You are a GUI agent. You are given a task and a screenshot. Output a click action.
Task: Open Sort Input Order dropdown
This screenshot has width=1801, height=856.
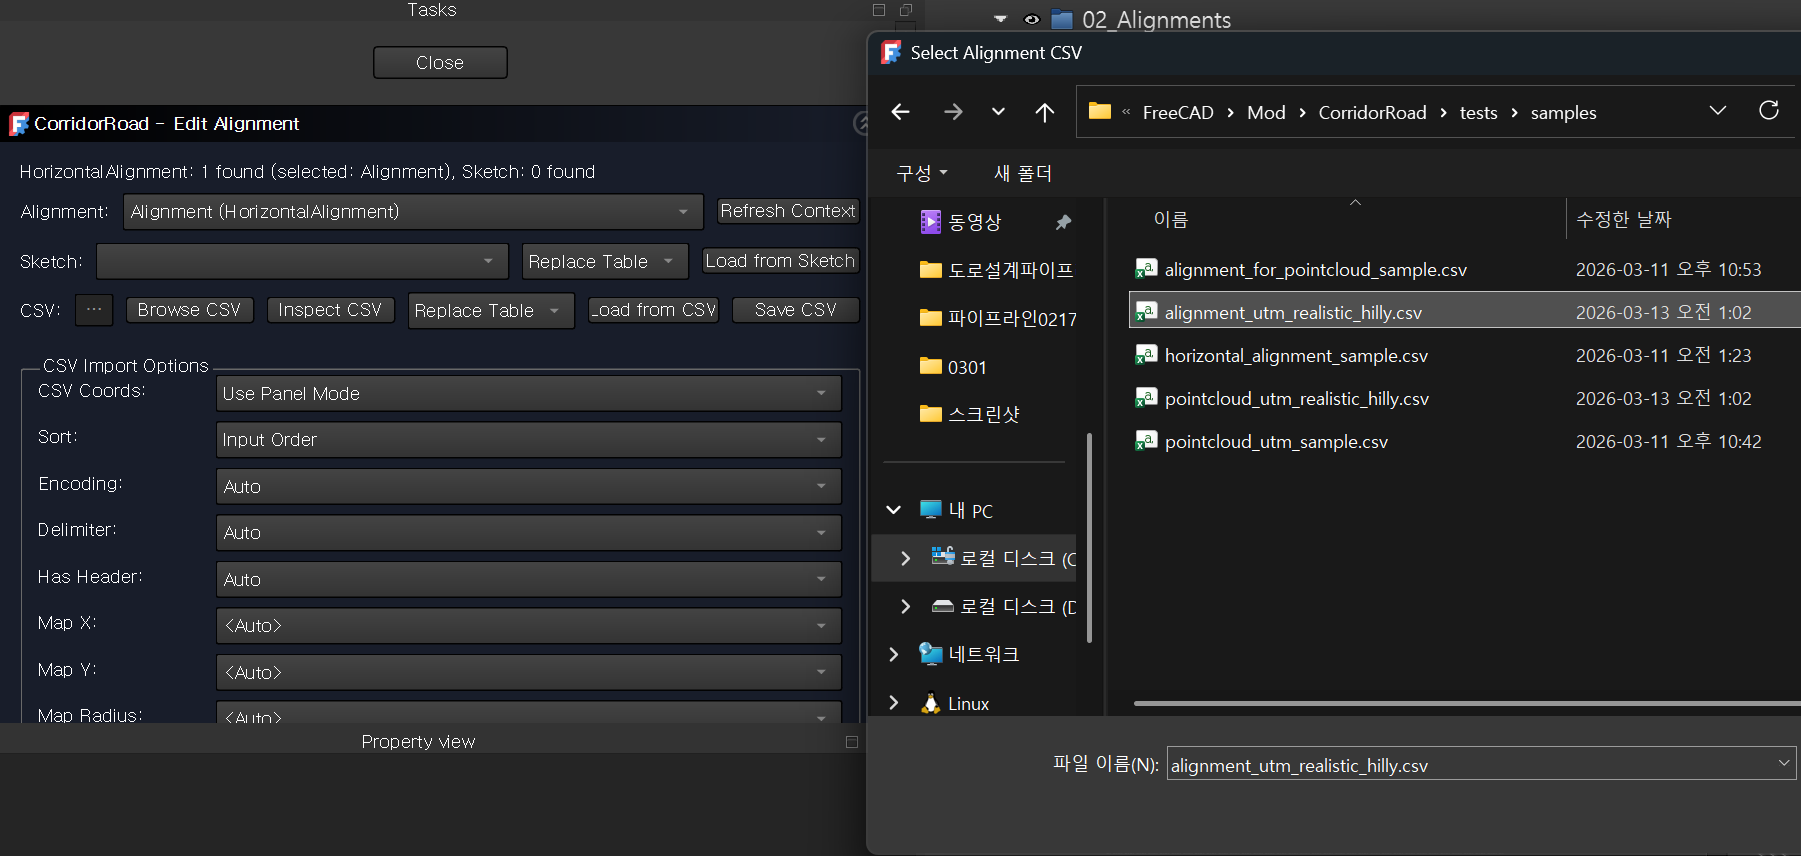coord(528,440)
